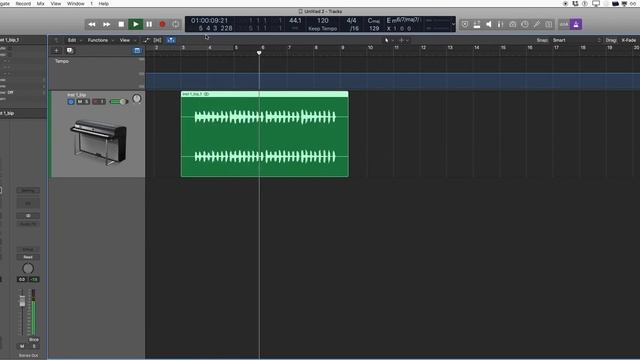Toggle the Global Tracks button
This screenshot has height=360, width=640.
click(137, 51)
